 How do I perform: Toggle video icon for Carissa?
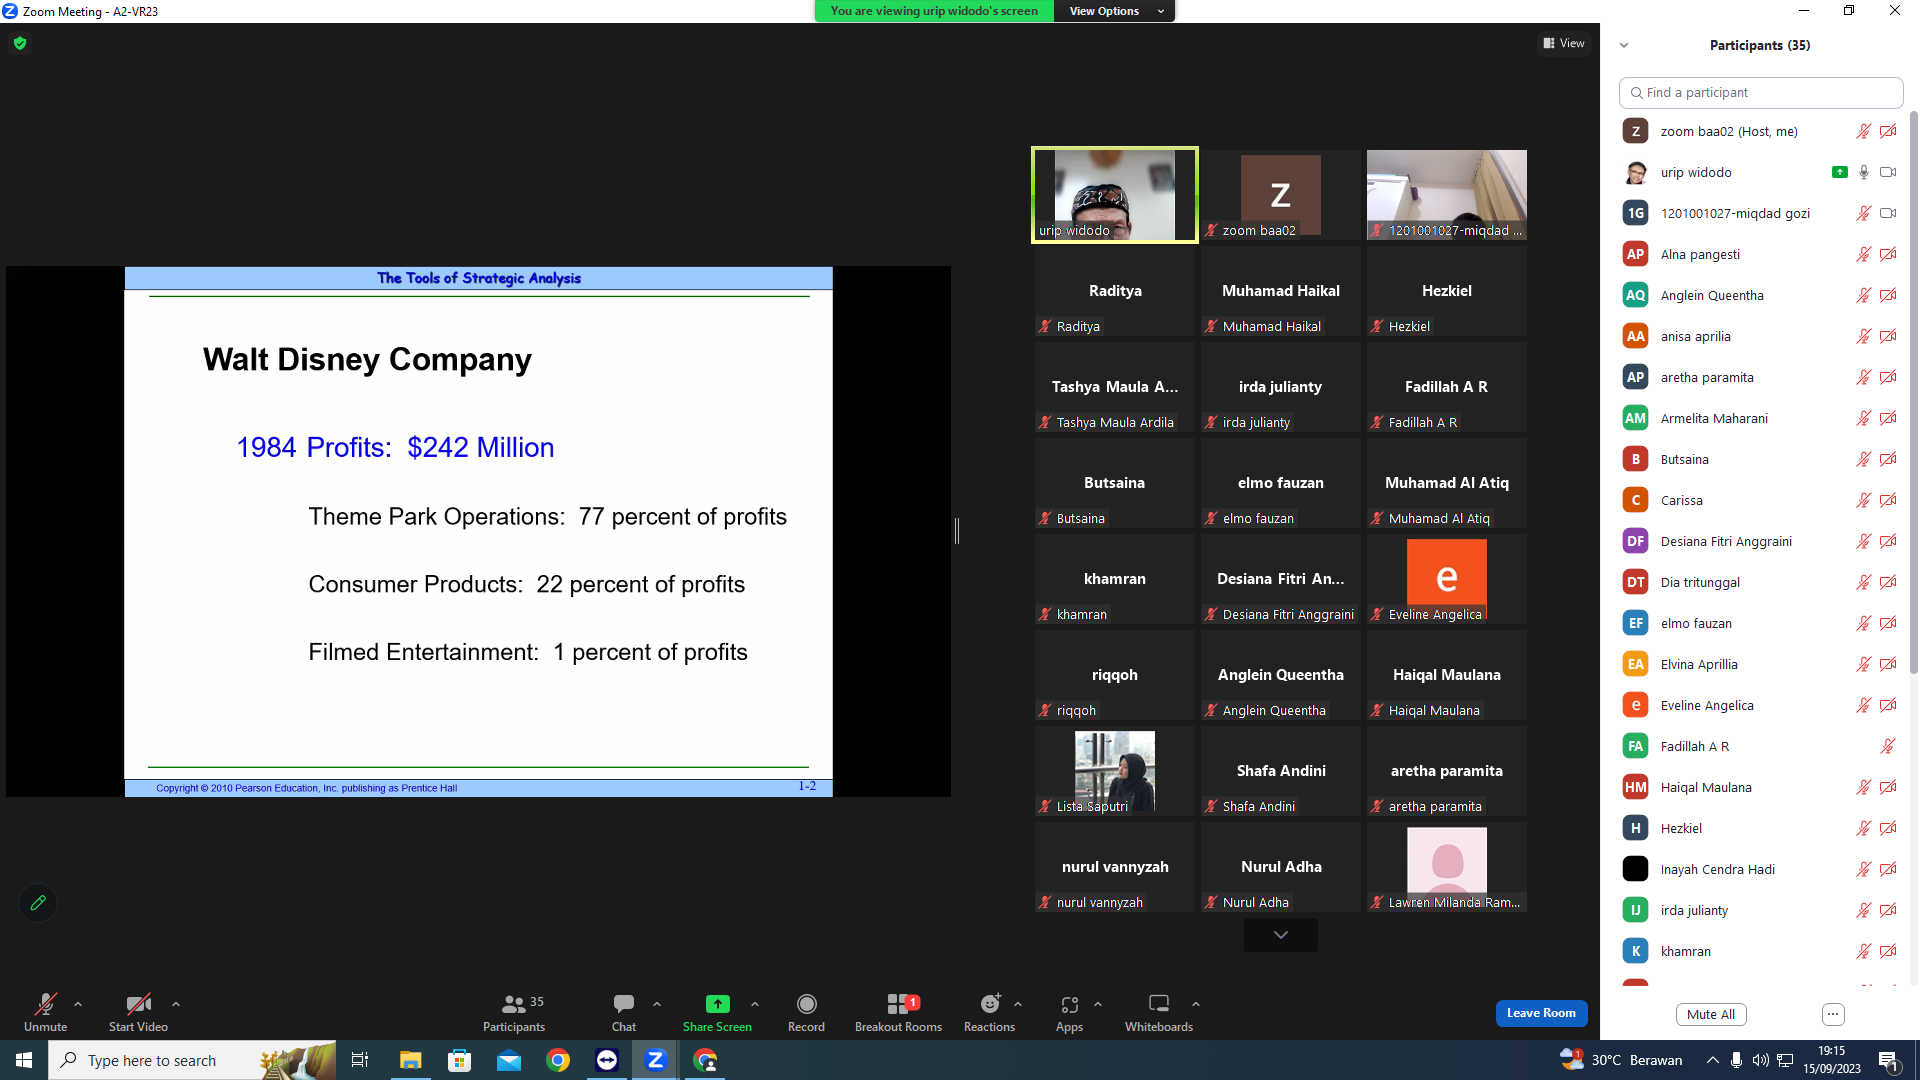[x=1888, y=500]
